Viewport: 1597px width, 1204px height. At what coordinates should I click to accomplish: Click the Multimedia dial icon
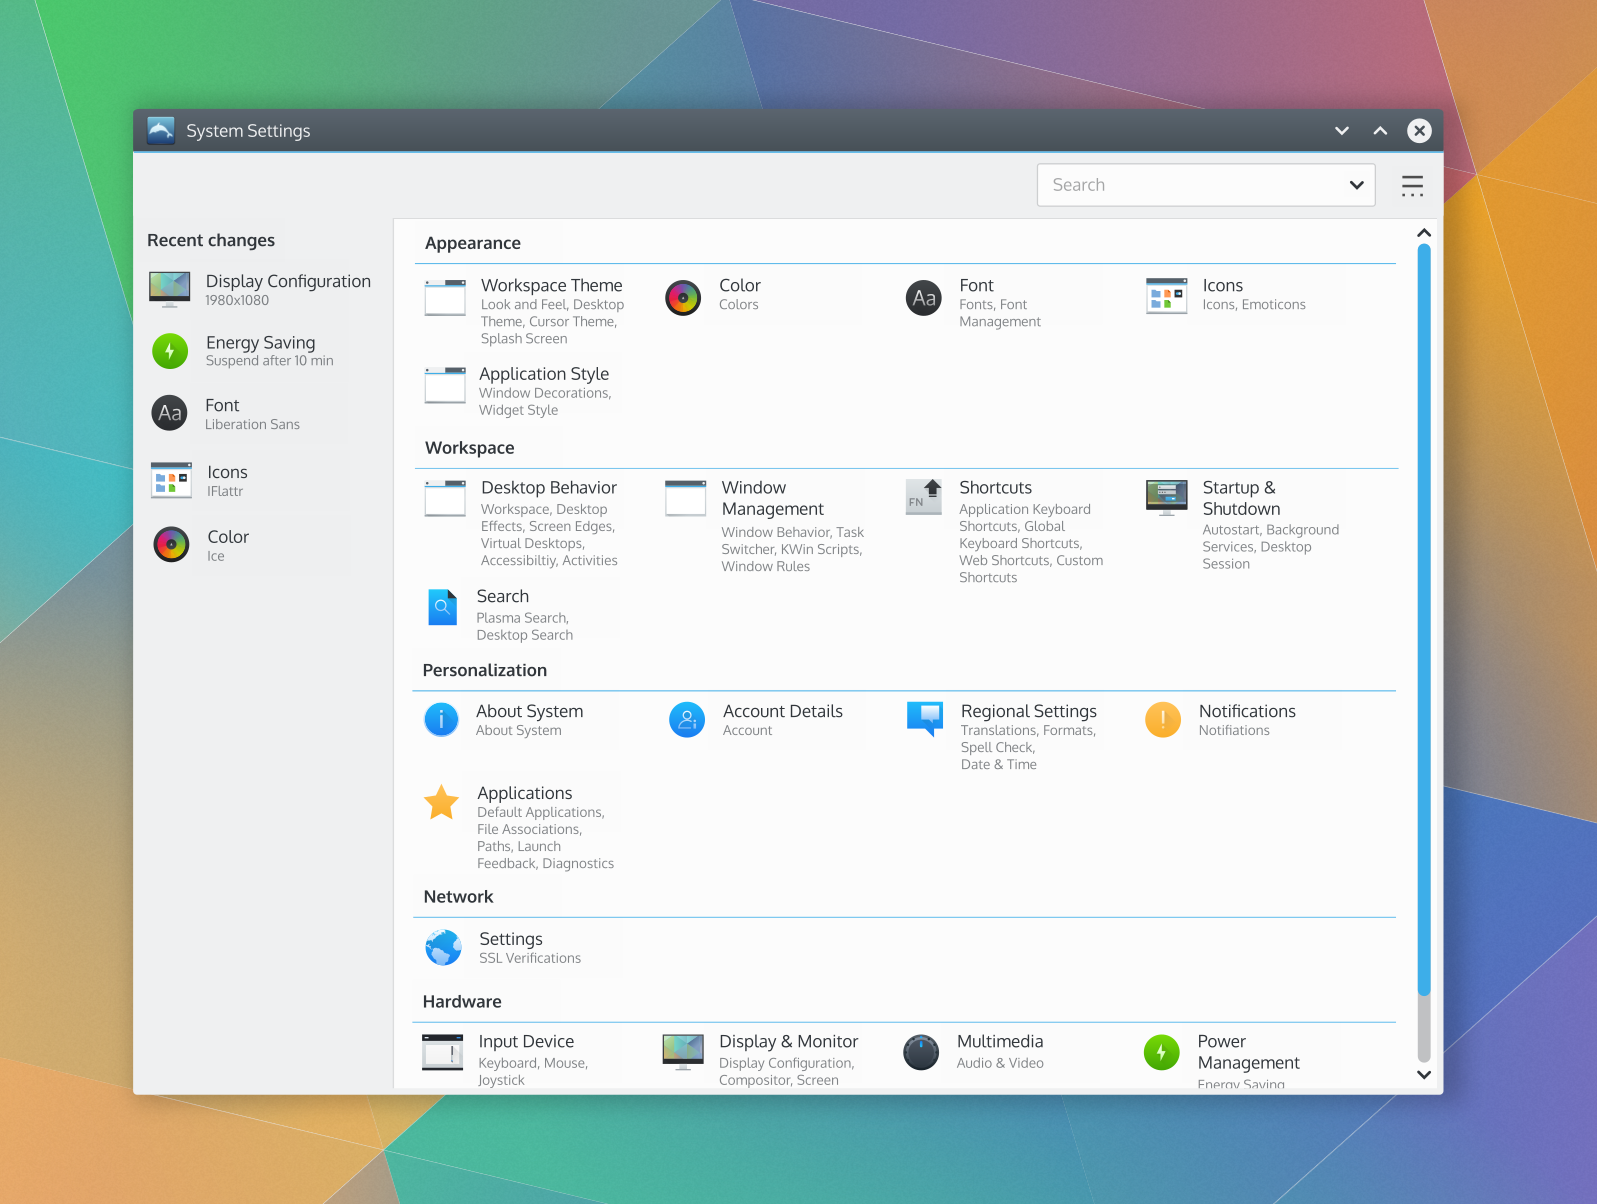coord(921,1052)
